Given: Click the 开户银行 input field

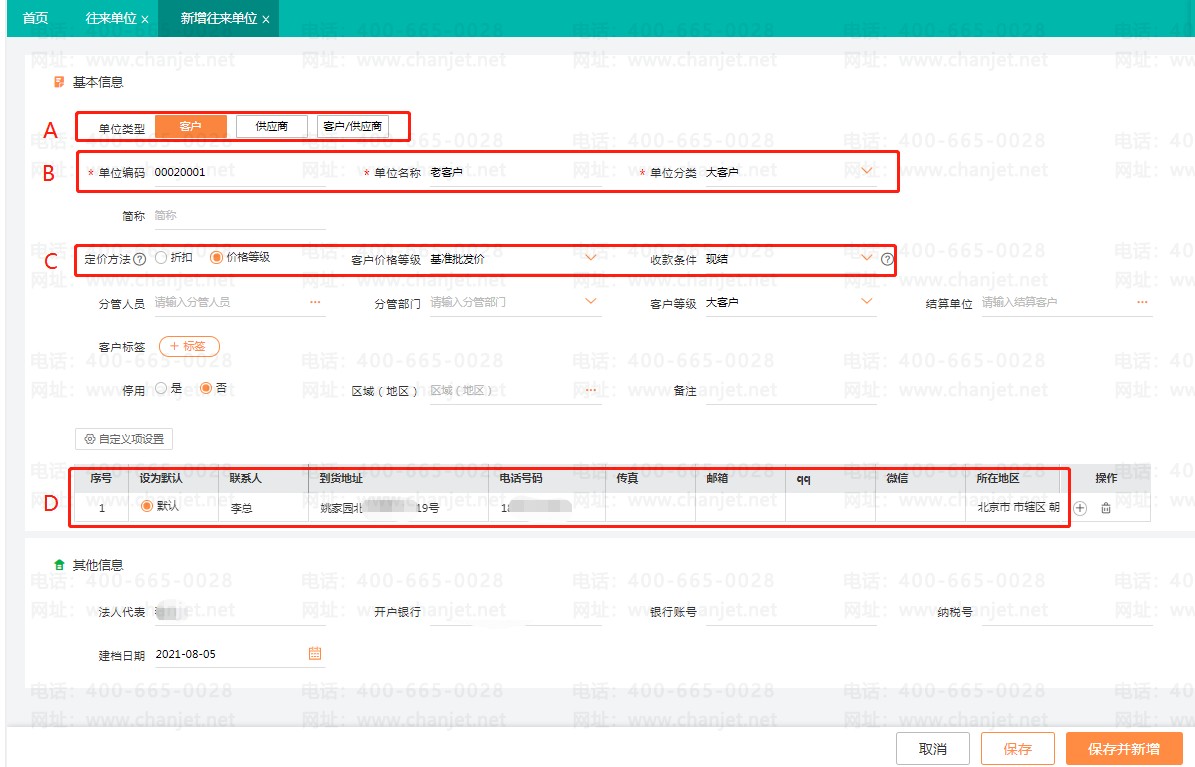Looking at the screenshot, I should pyautogui.click(x=515, y=612).
